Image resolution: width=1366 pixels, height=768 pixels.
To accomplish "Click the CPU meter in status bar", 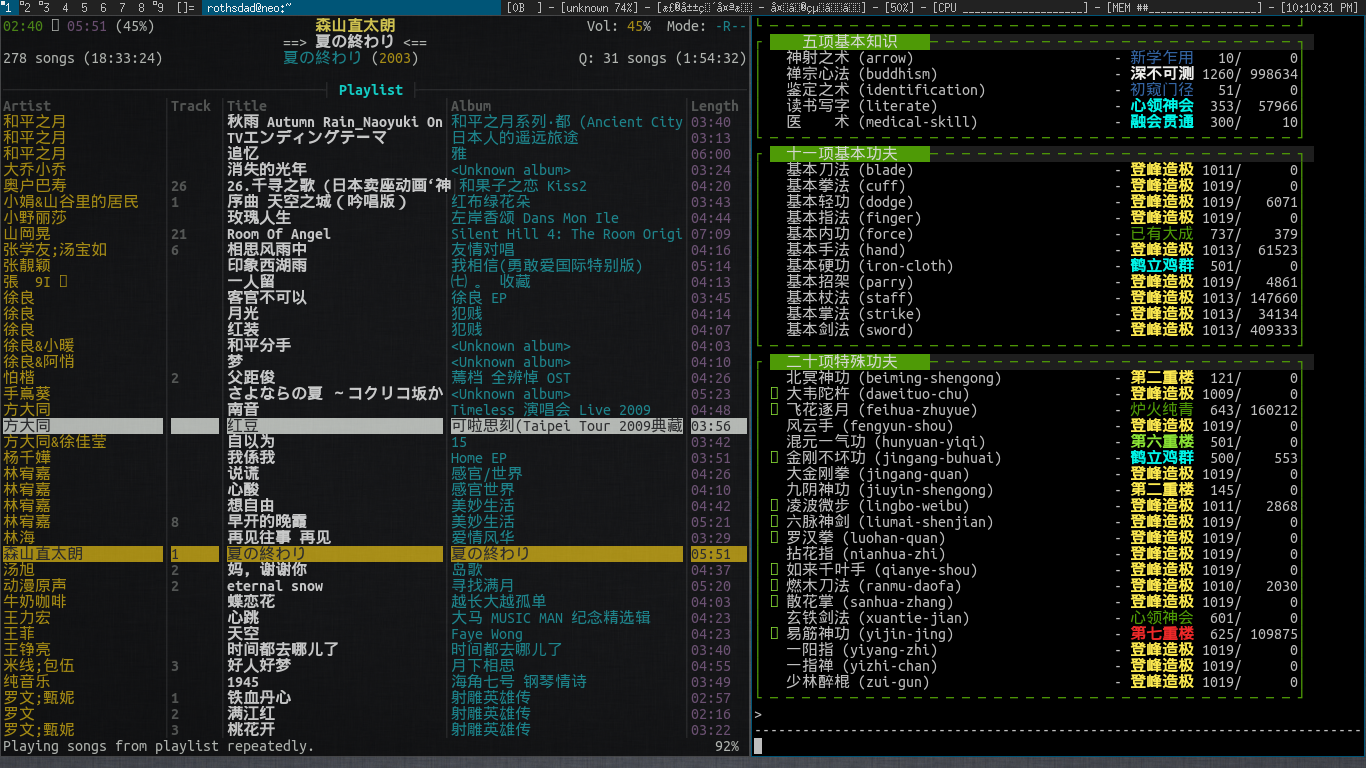I will pyautogui.click(x=1010, y=8).
